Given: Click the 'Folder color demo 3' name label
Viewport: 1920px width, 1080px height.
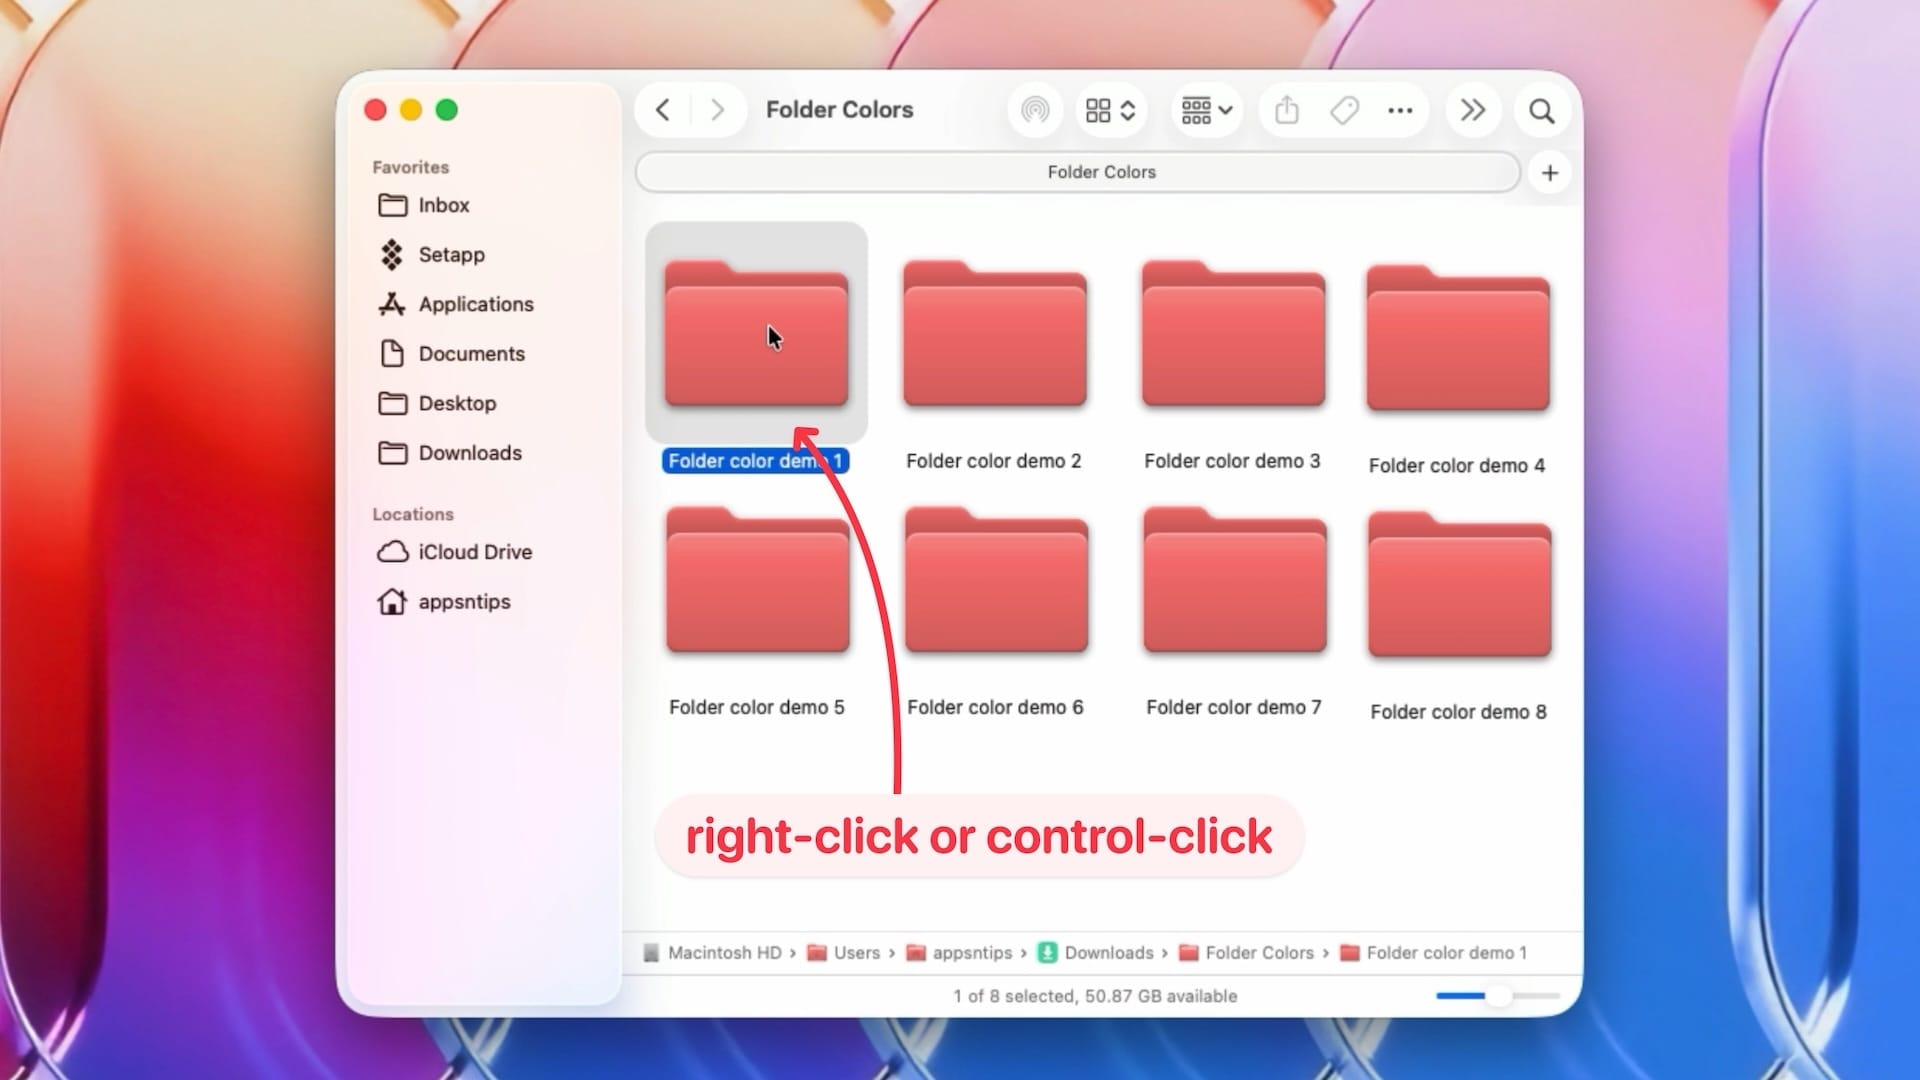Looking at the screenshot, I should coord(1232,461).
